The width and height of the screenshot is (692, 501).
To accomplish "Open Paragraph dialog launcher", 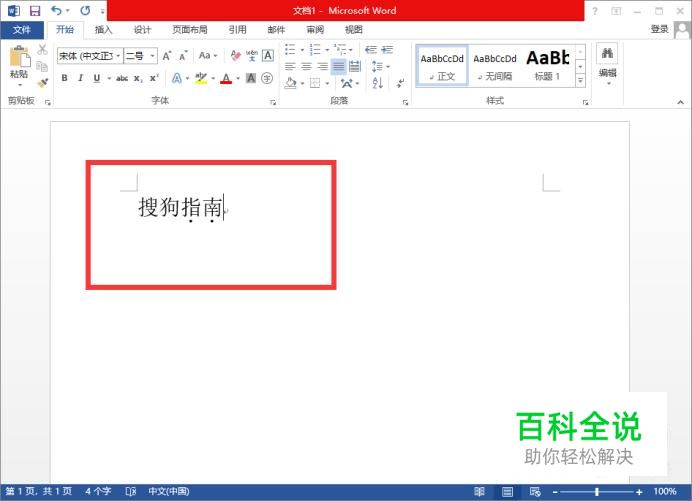I will click(405, 102).
